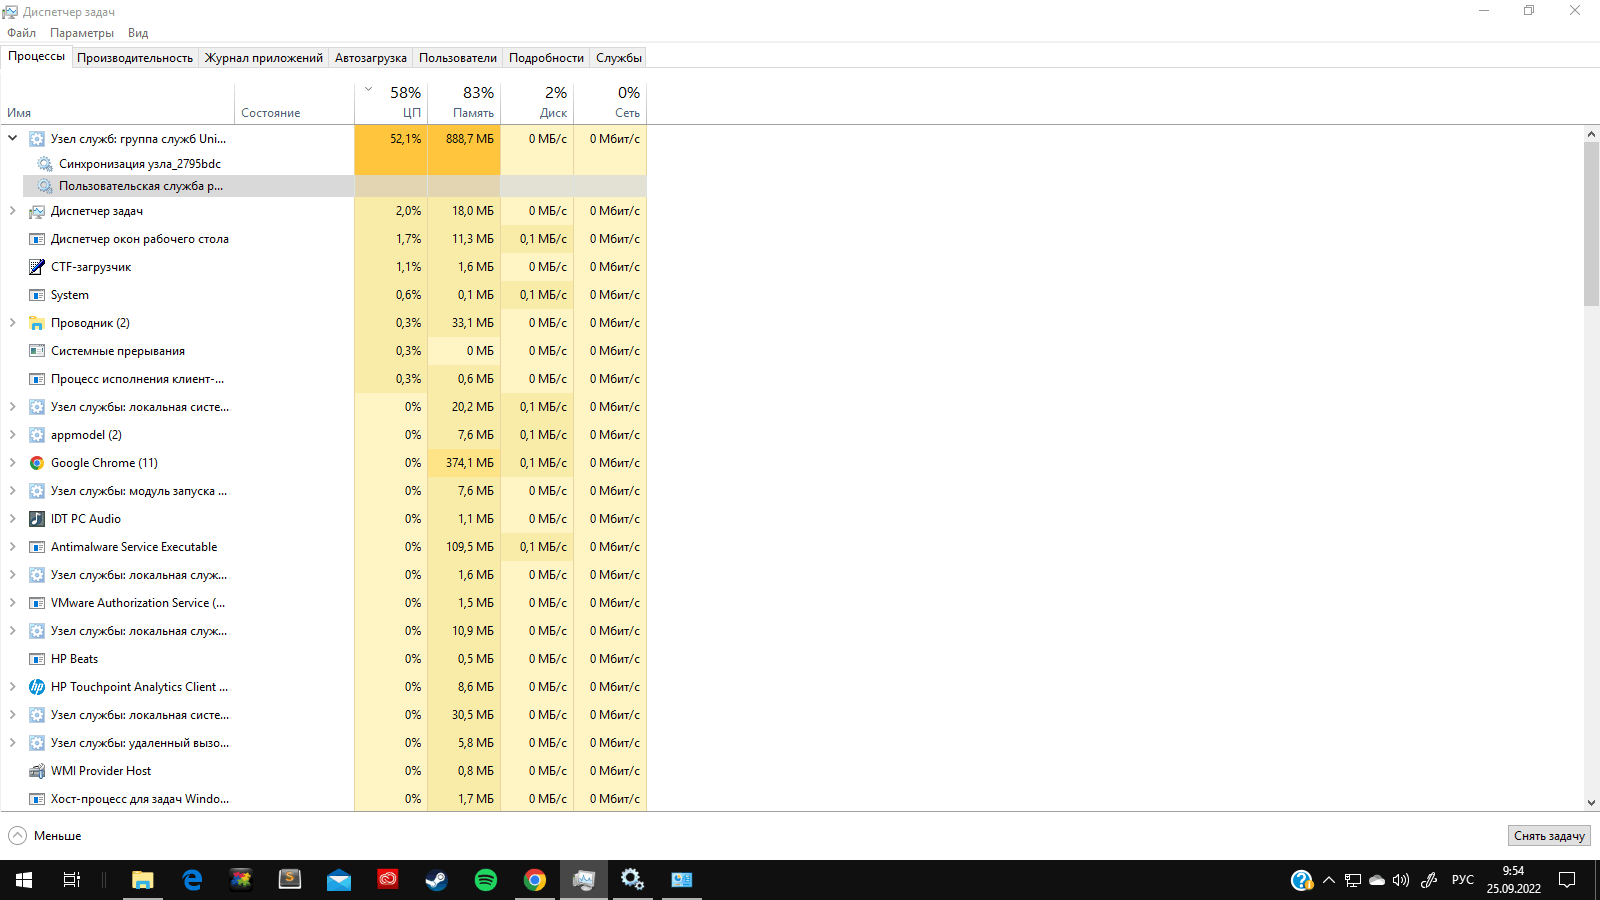The height and width of the screenshot is (900, 1600).
Task: Open File Explorer from the taskbar
Action: tap(143, 880)
